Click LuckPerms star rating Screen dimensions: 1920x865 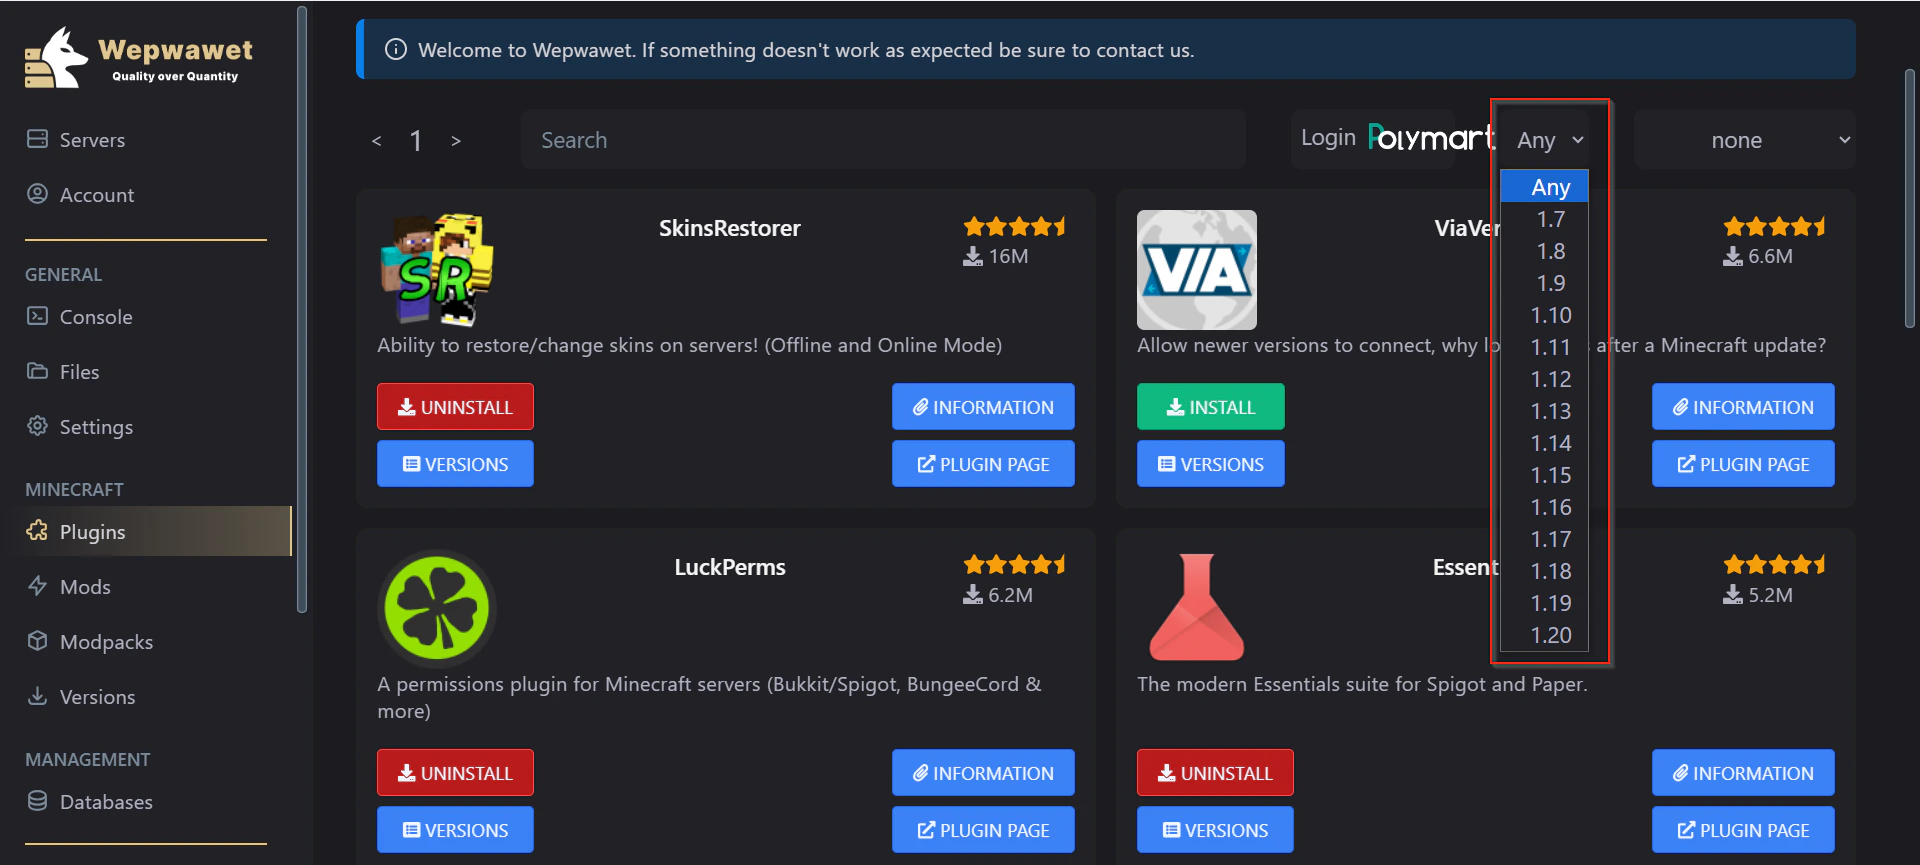[1014, 565]
